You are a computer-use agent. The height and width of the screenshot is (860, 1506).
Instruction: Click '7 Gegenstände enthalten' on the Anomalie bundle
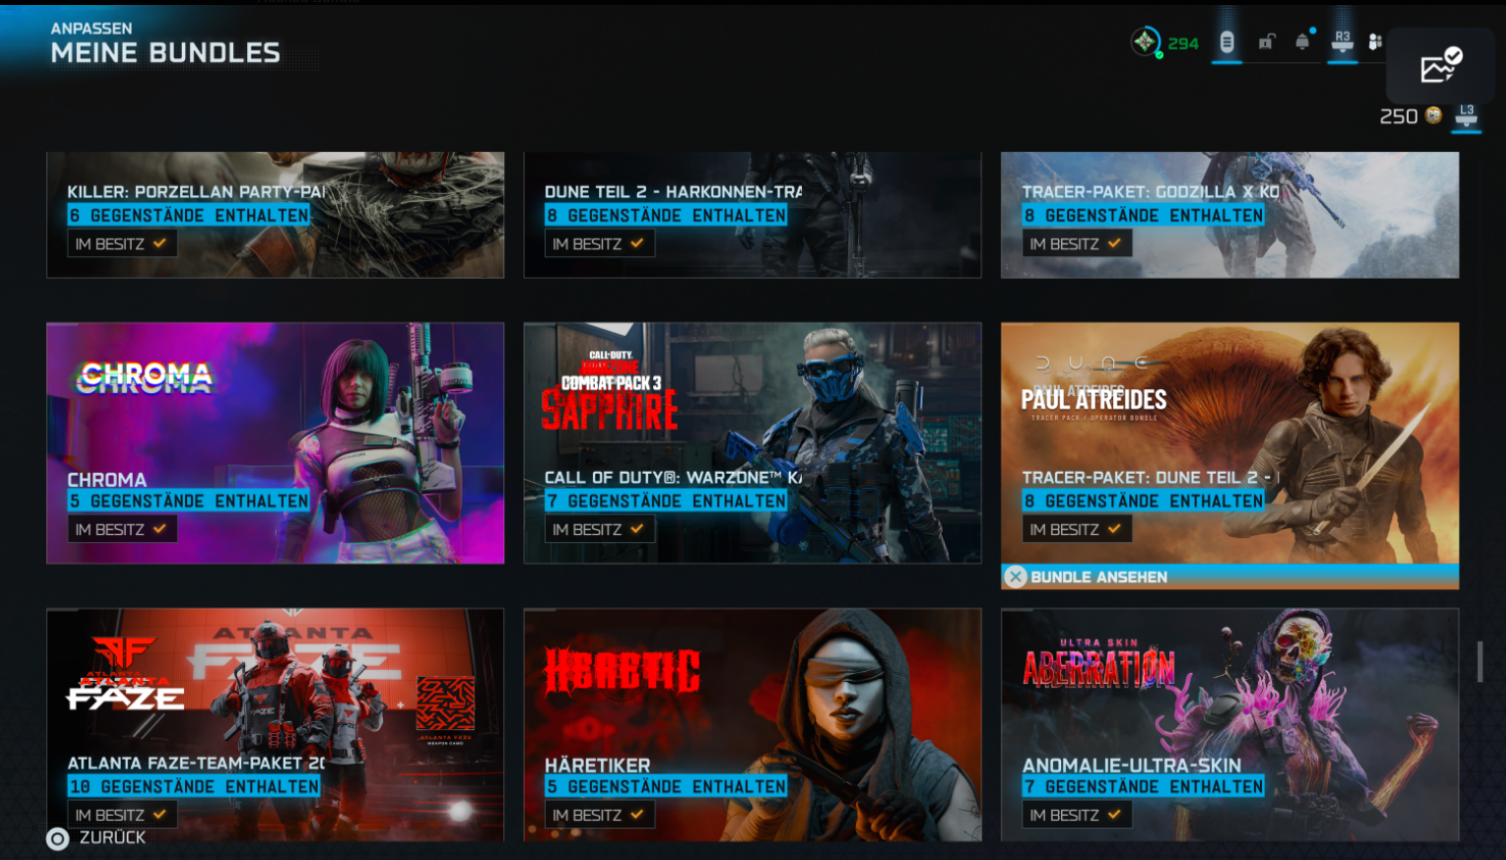coord(1143,787)
